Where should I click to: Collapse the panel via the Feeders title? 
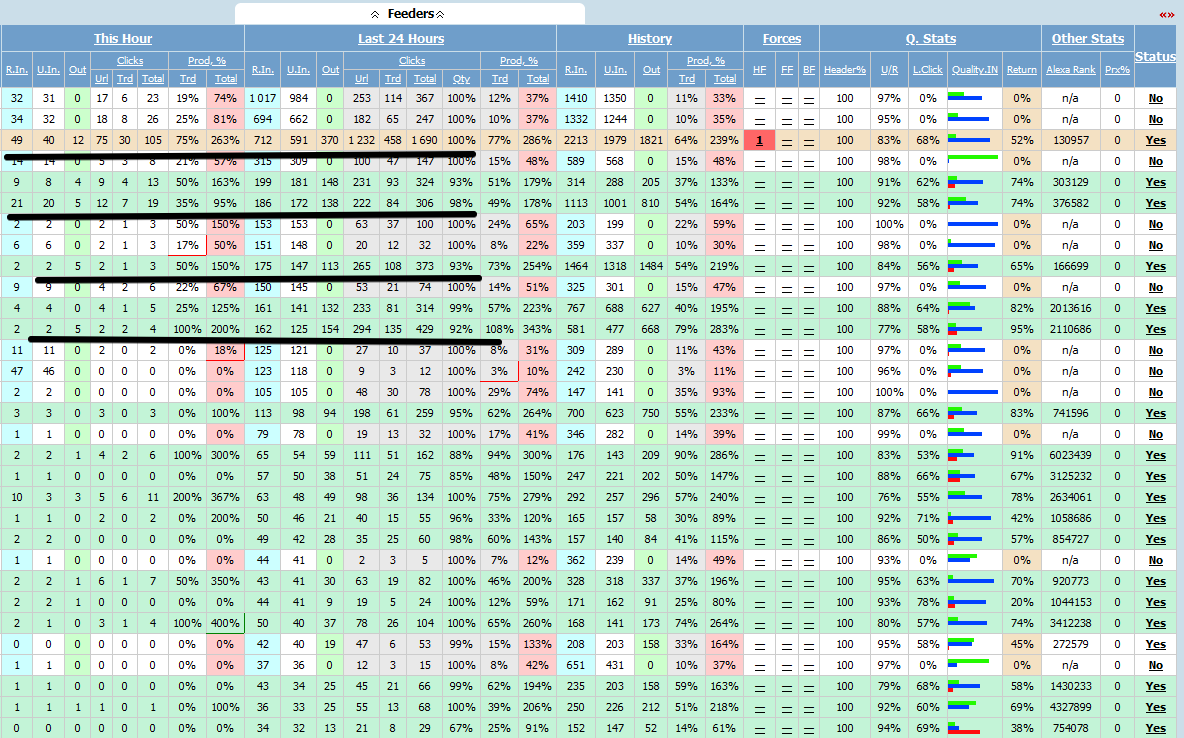411,14
